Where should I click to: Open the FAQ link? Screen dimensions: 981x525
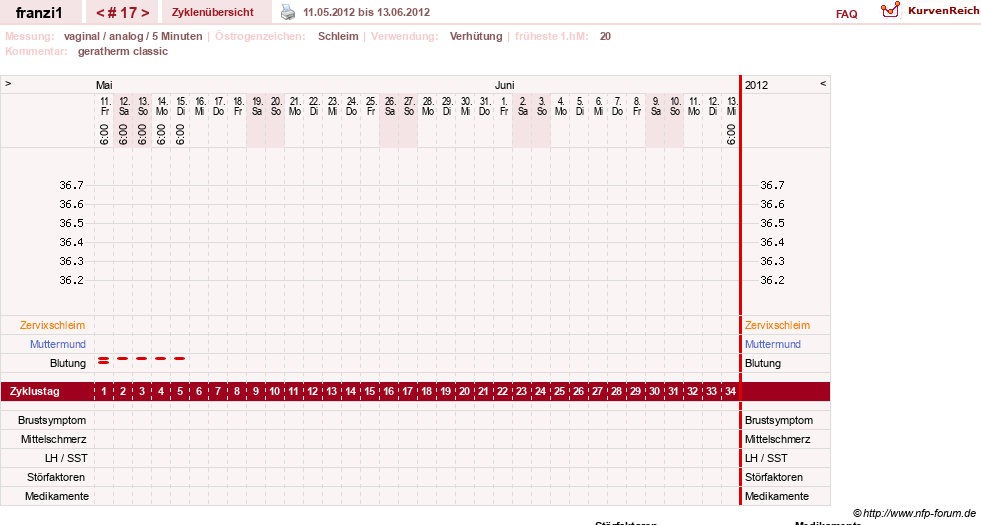pyautogui.click(x=846, y=14)
